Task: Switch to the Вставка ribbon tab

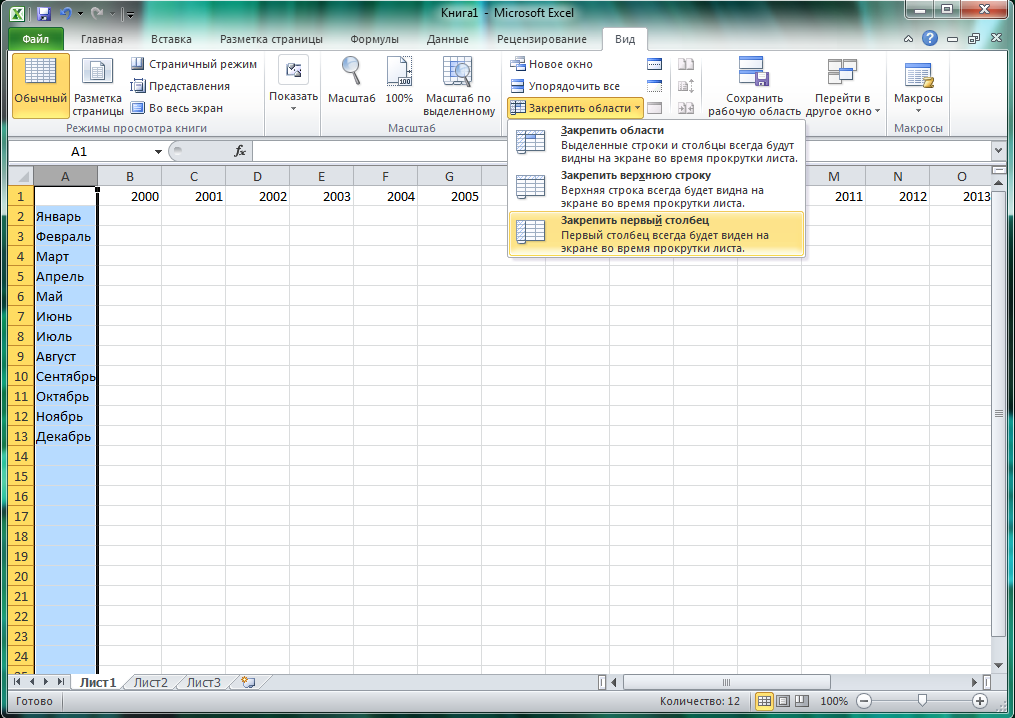Action: click(171, 39)
